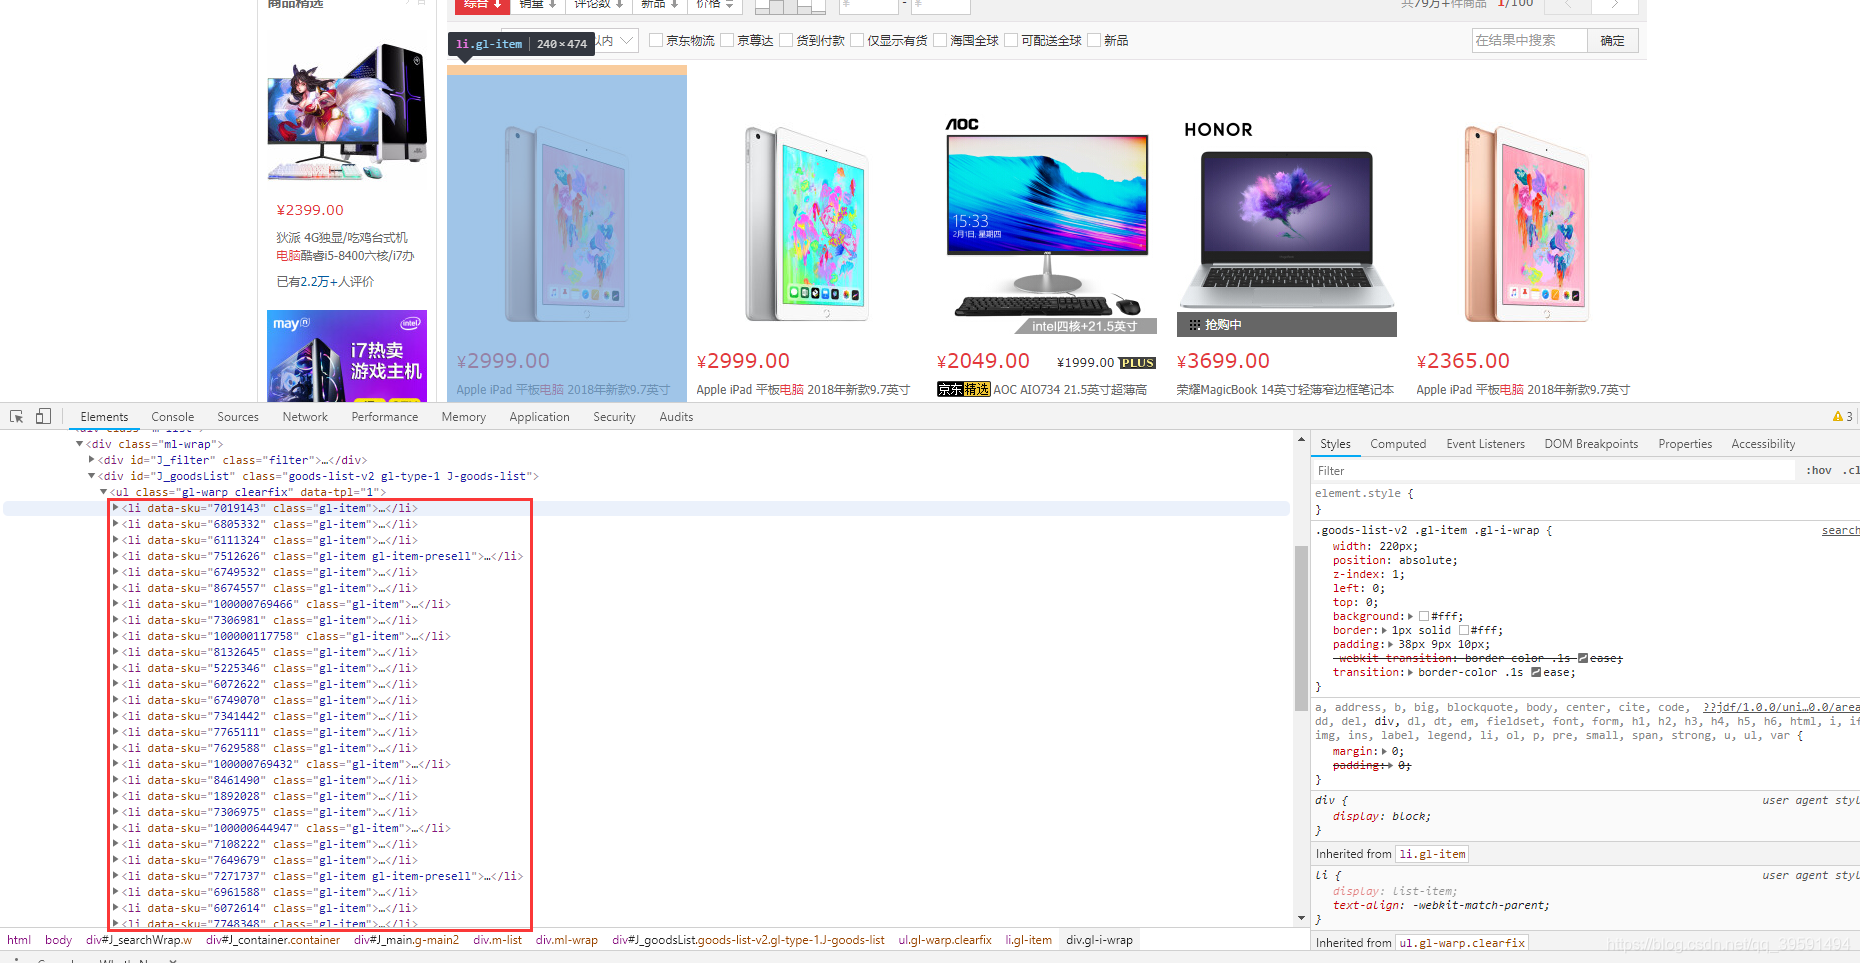Expand the padding shorthand property triangle
Viewport: 1860px width, 963px height.
pos(1390,644)
